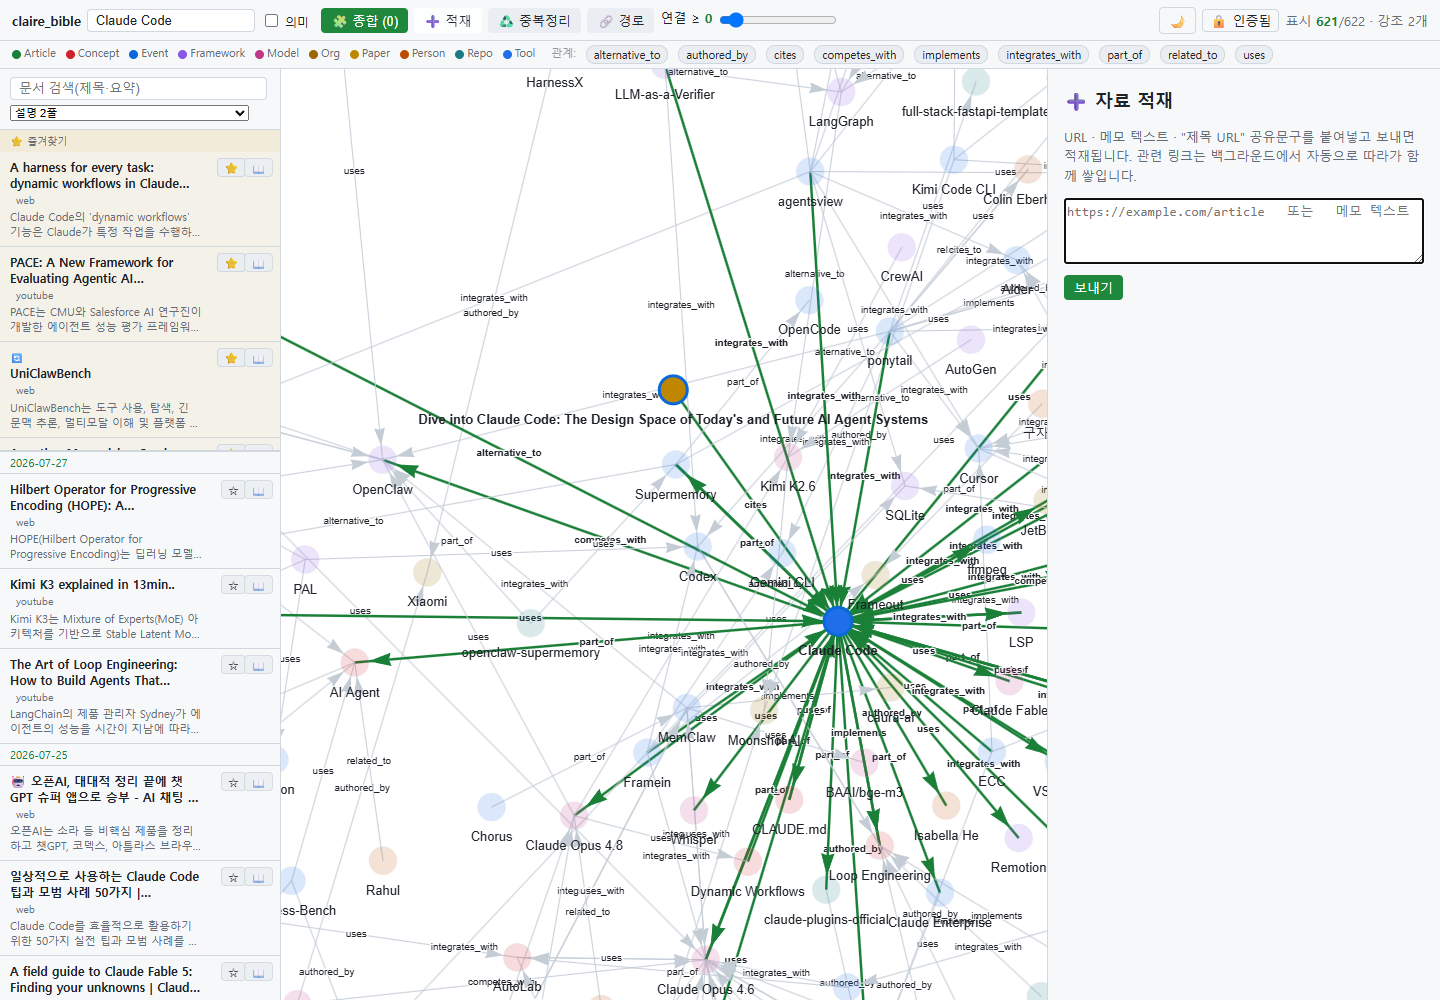The height and width of the screenshot is (1000, 1440).
Task: Click the claire_bible app title
Action: 46,21
